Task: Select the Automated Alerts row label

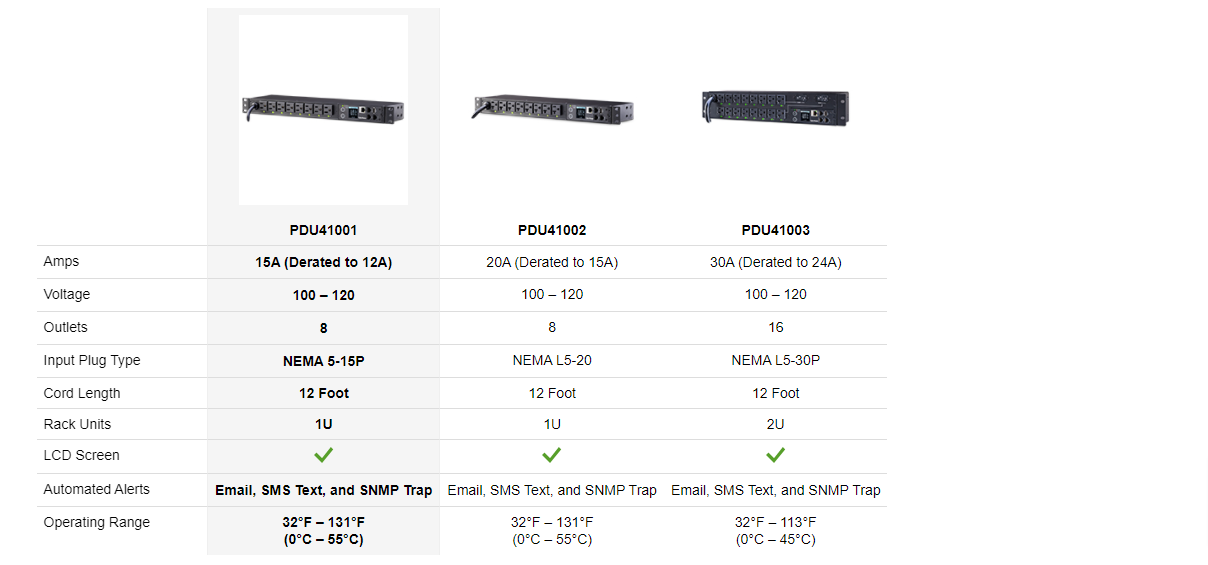Action: pyautogui.click(x=96, y=489)
